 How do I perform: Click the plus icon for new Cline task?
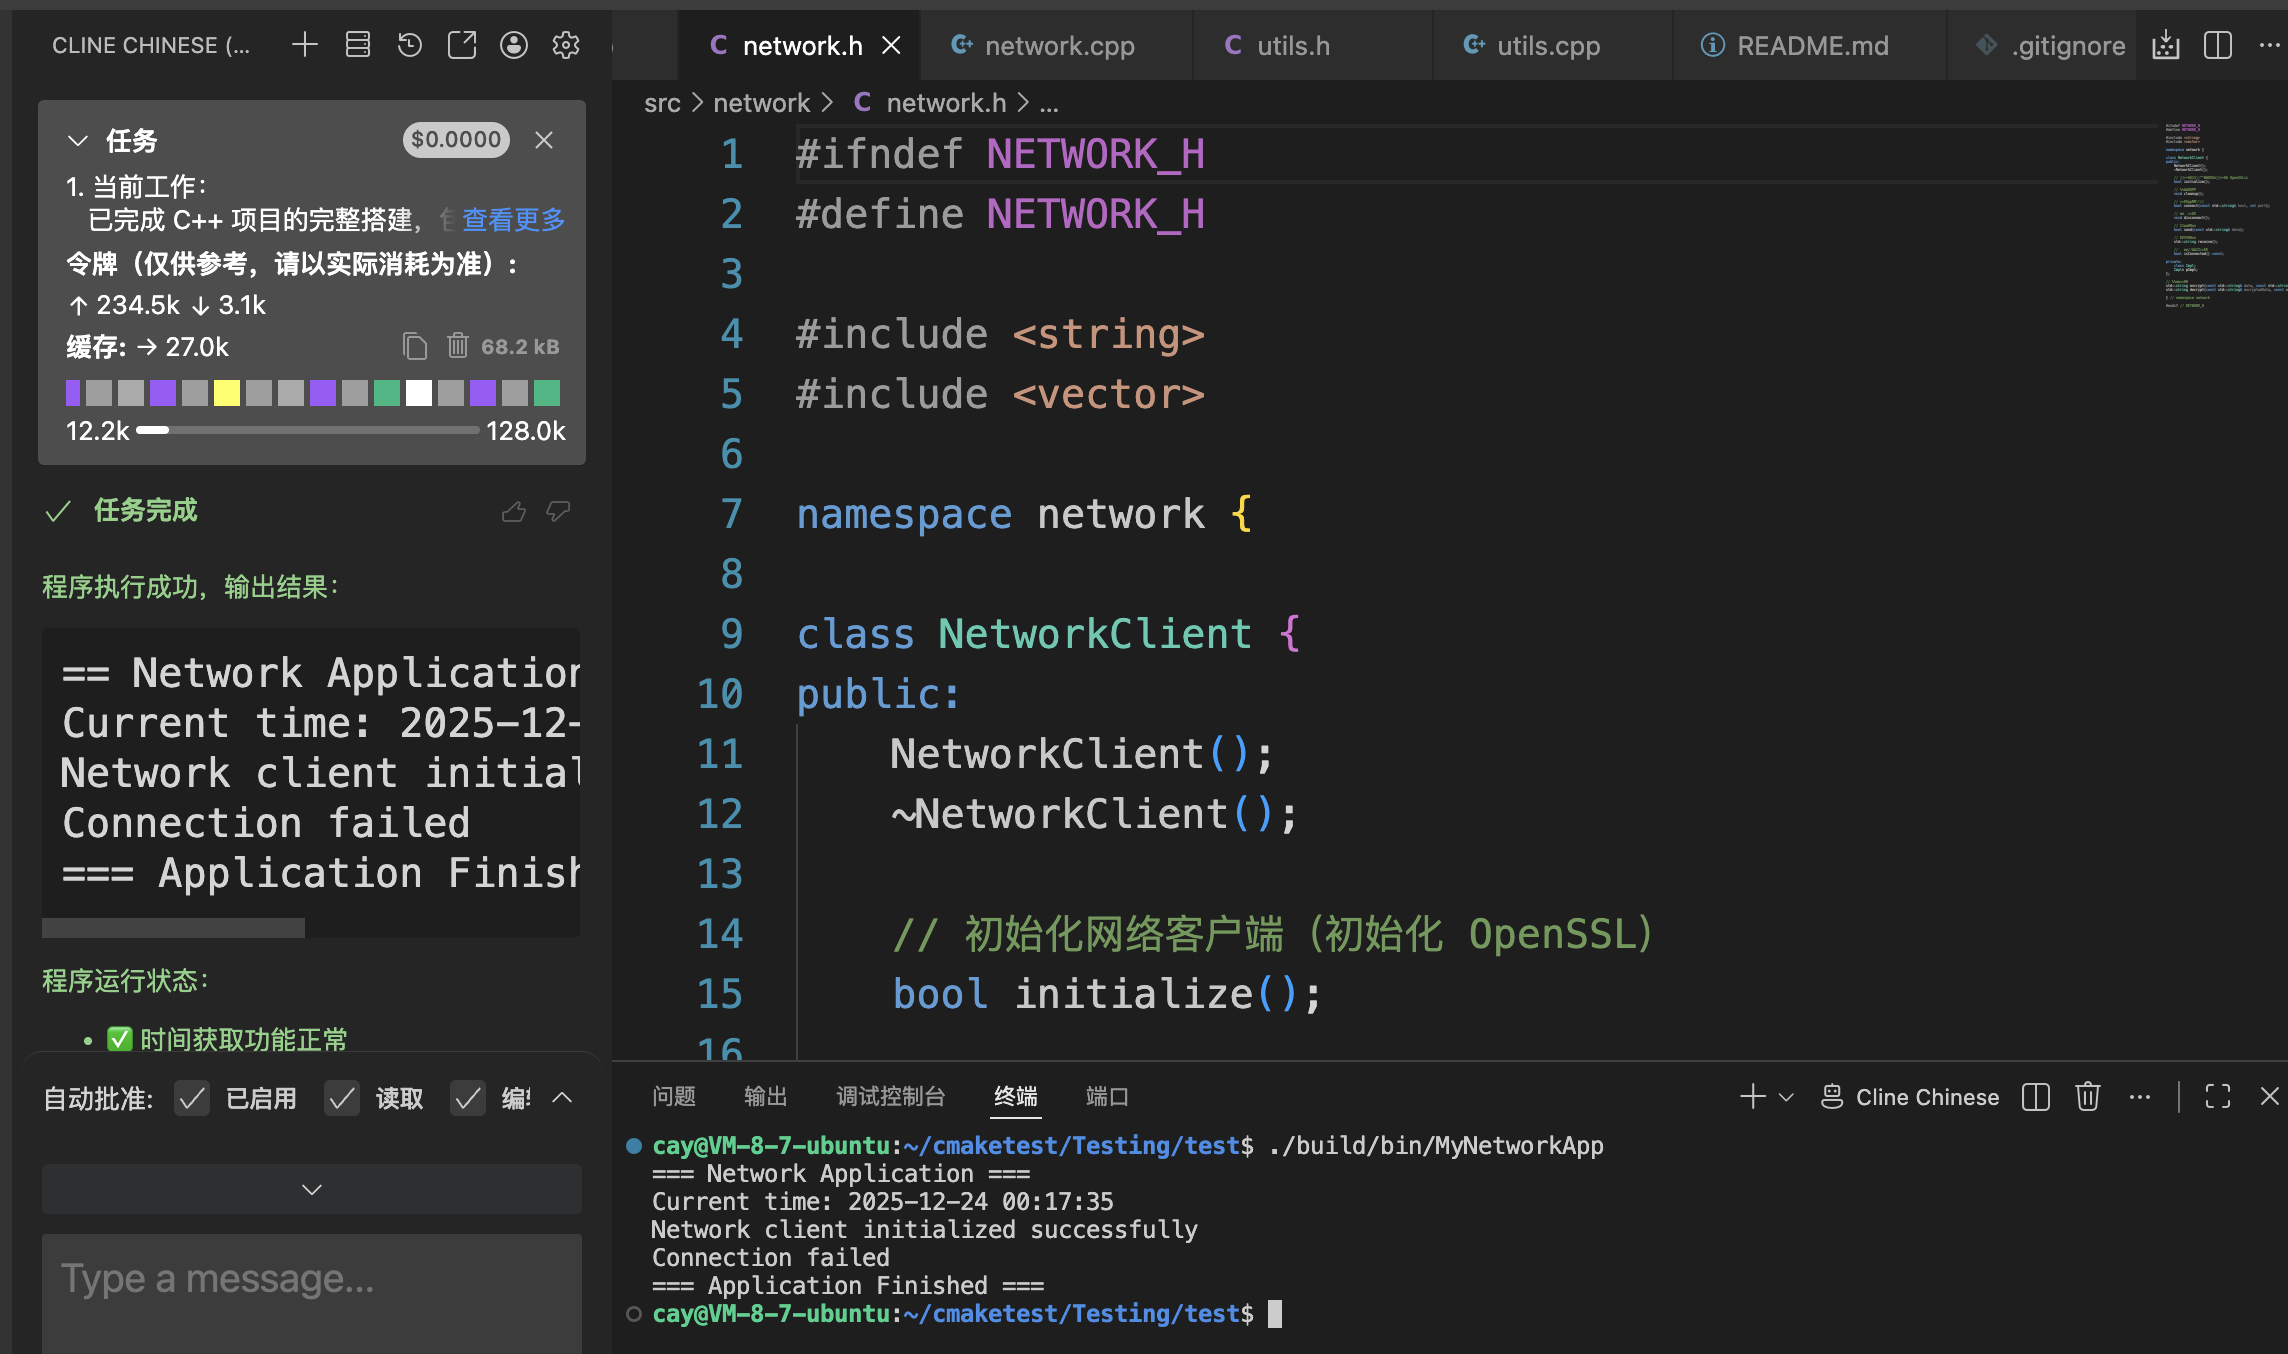[305, 45]
